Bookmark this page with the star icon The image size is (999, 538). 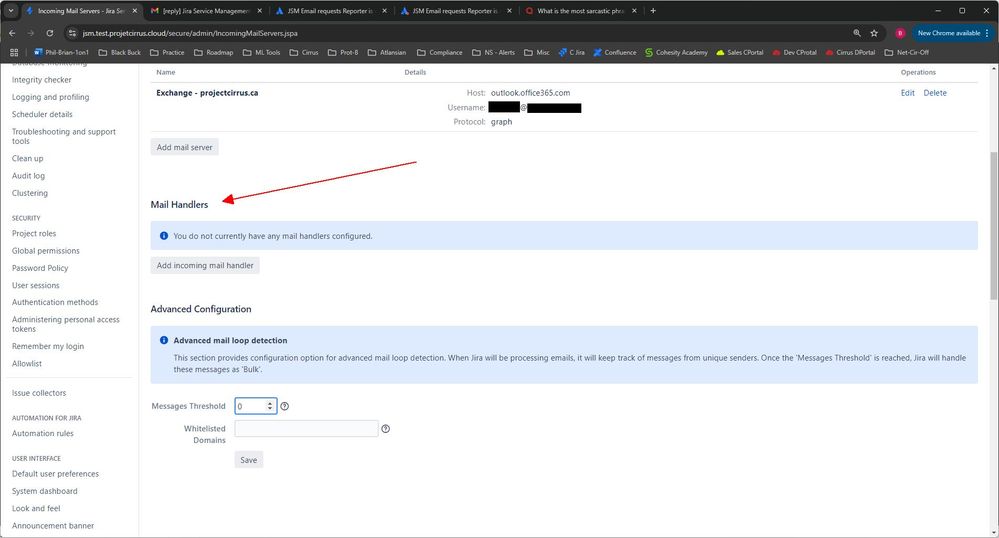pyautogui.click(x=874, y=33)
